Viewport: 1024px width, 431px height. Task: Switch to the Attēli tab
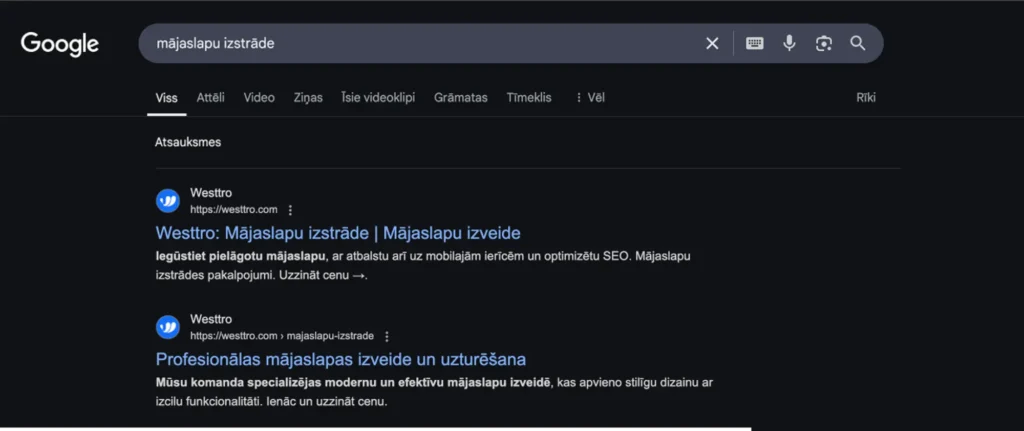[211, 98]
